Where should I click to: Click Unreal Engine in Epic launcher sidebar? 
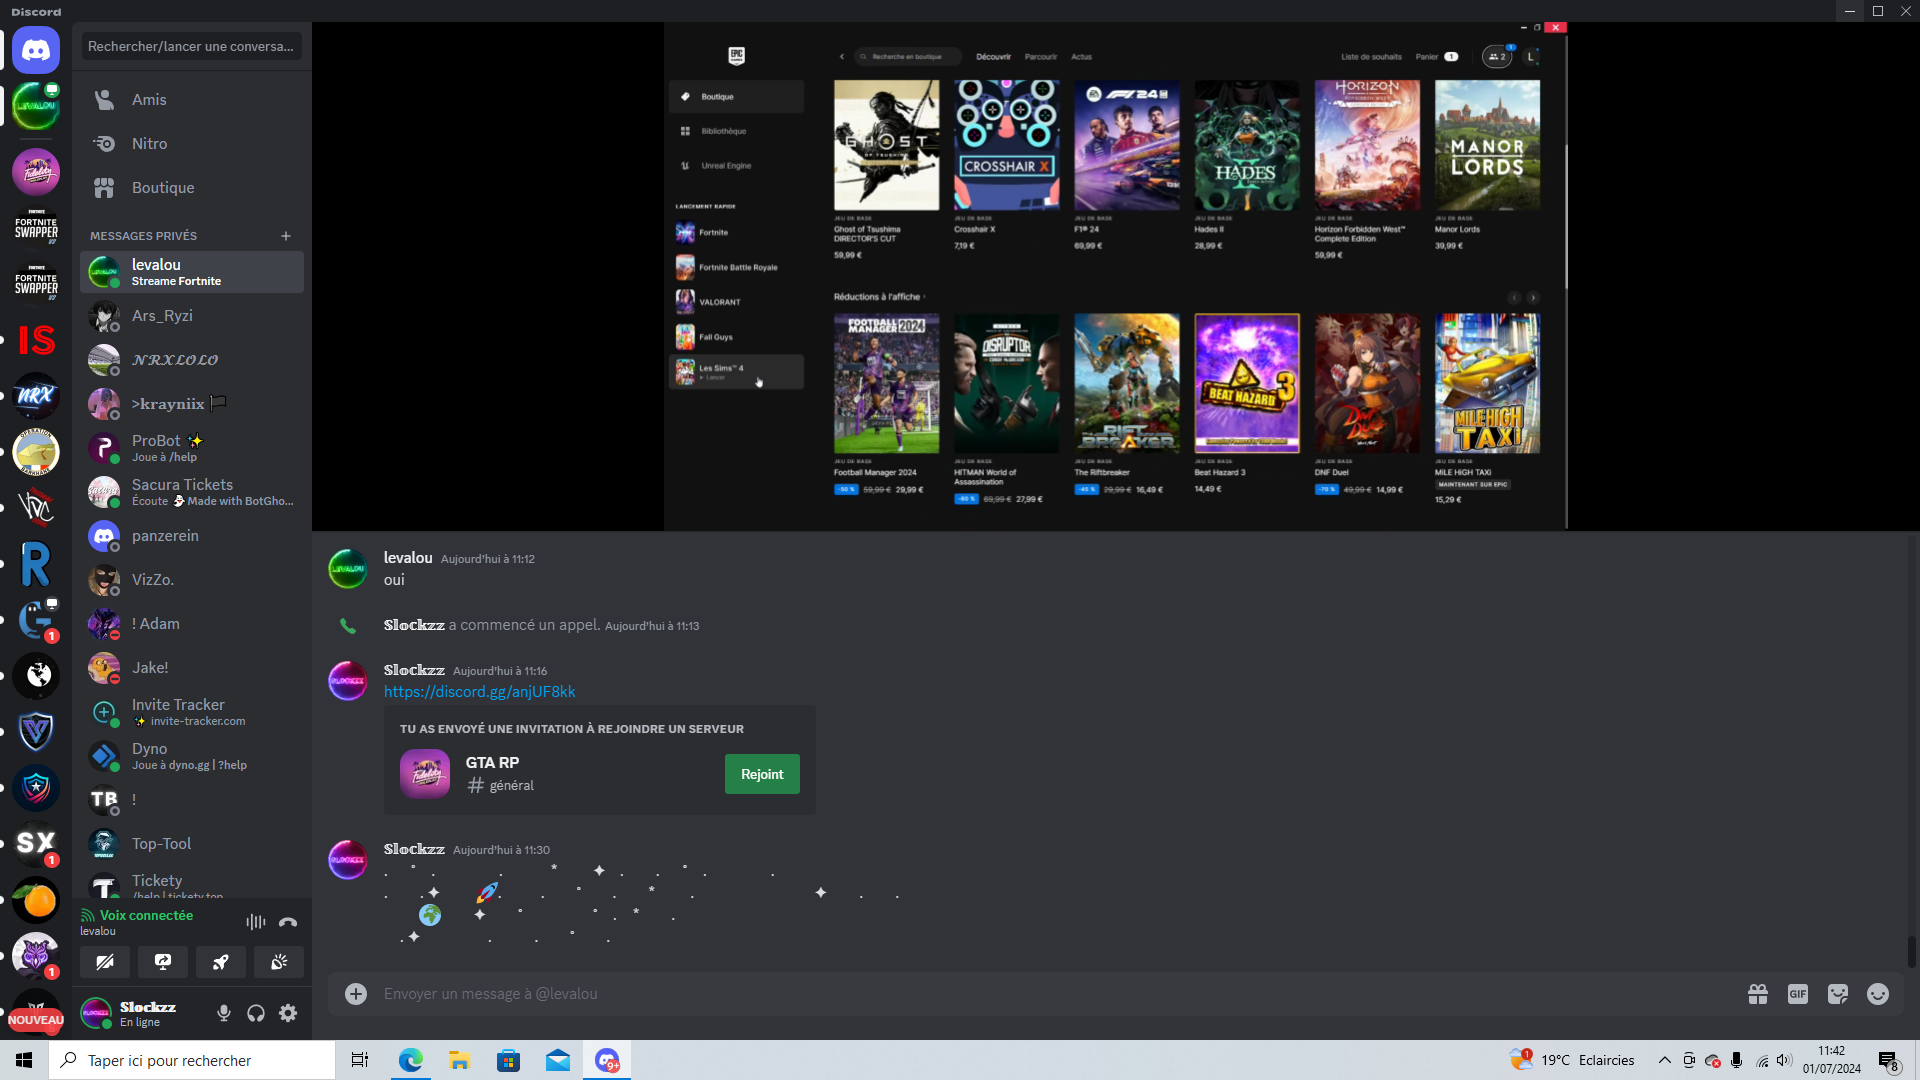[x=736, y=166]
